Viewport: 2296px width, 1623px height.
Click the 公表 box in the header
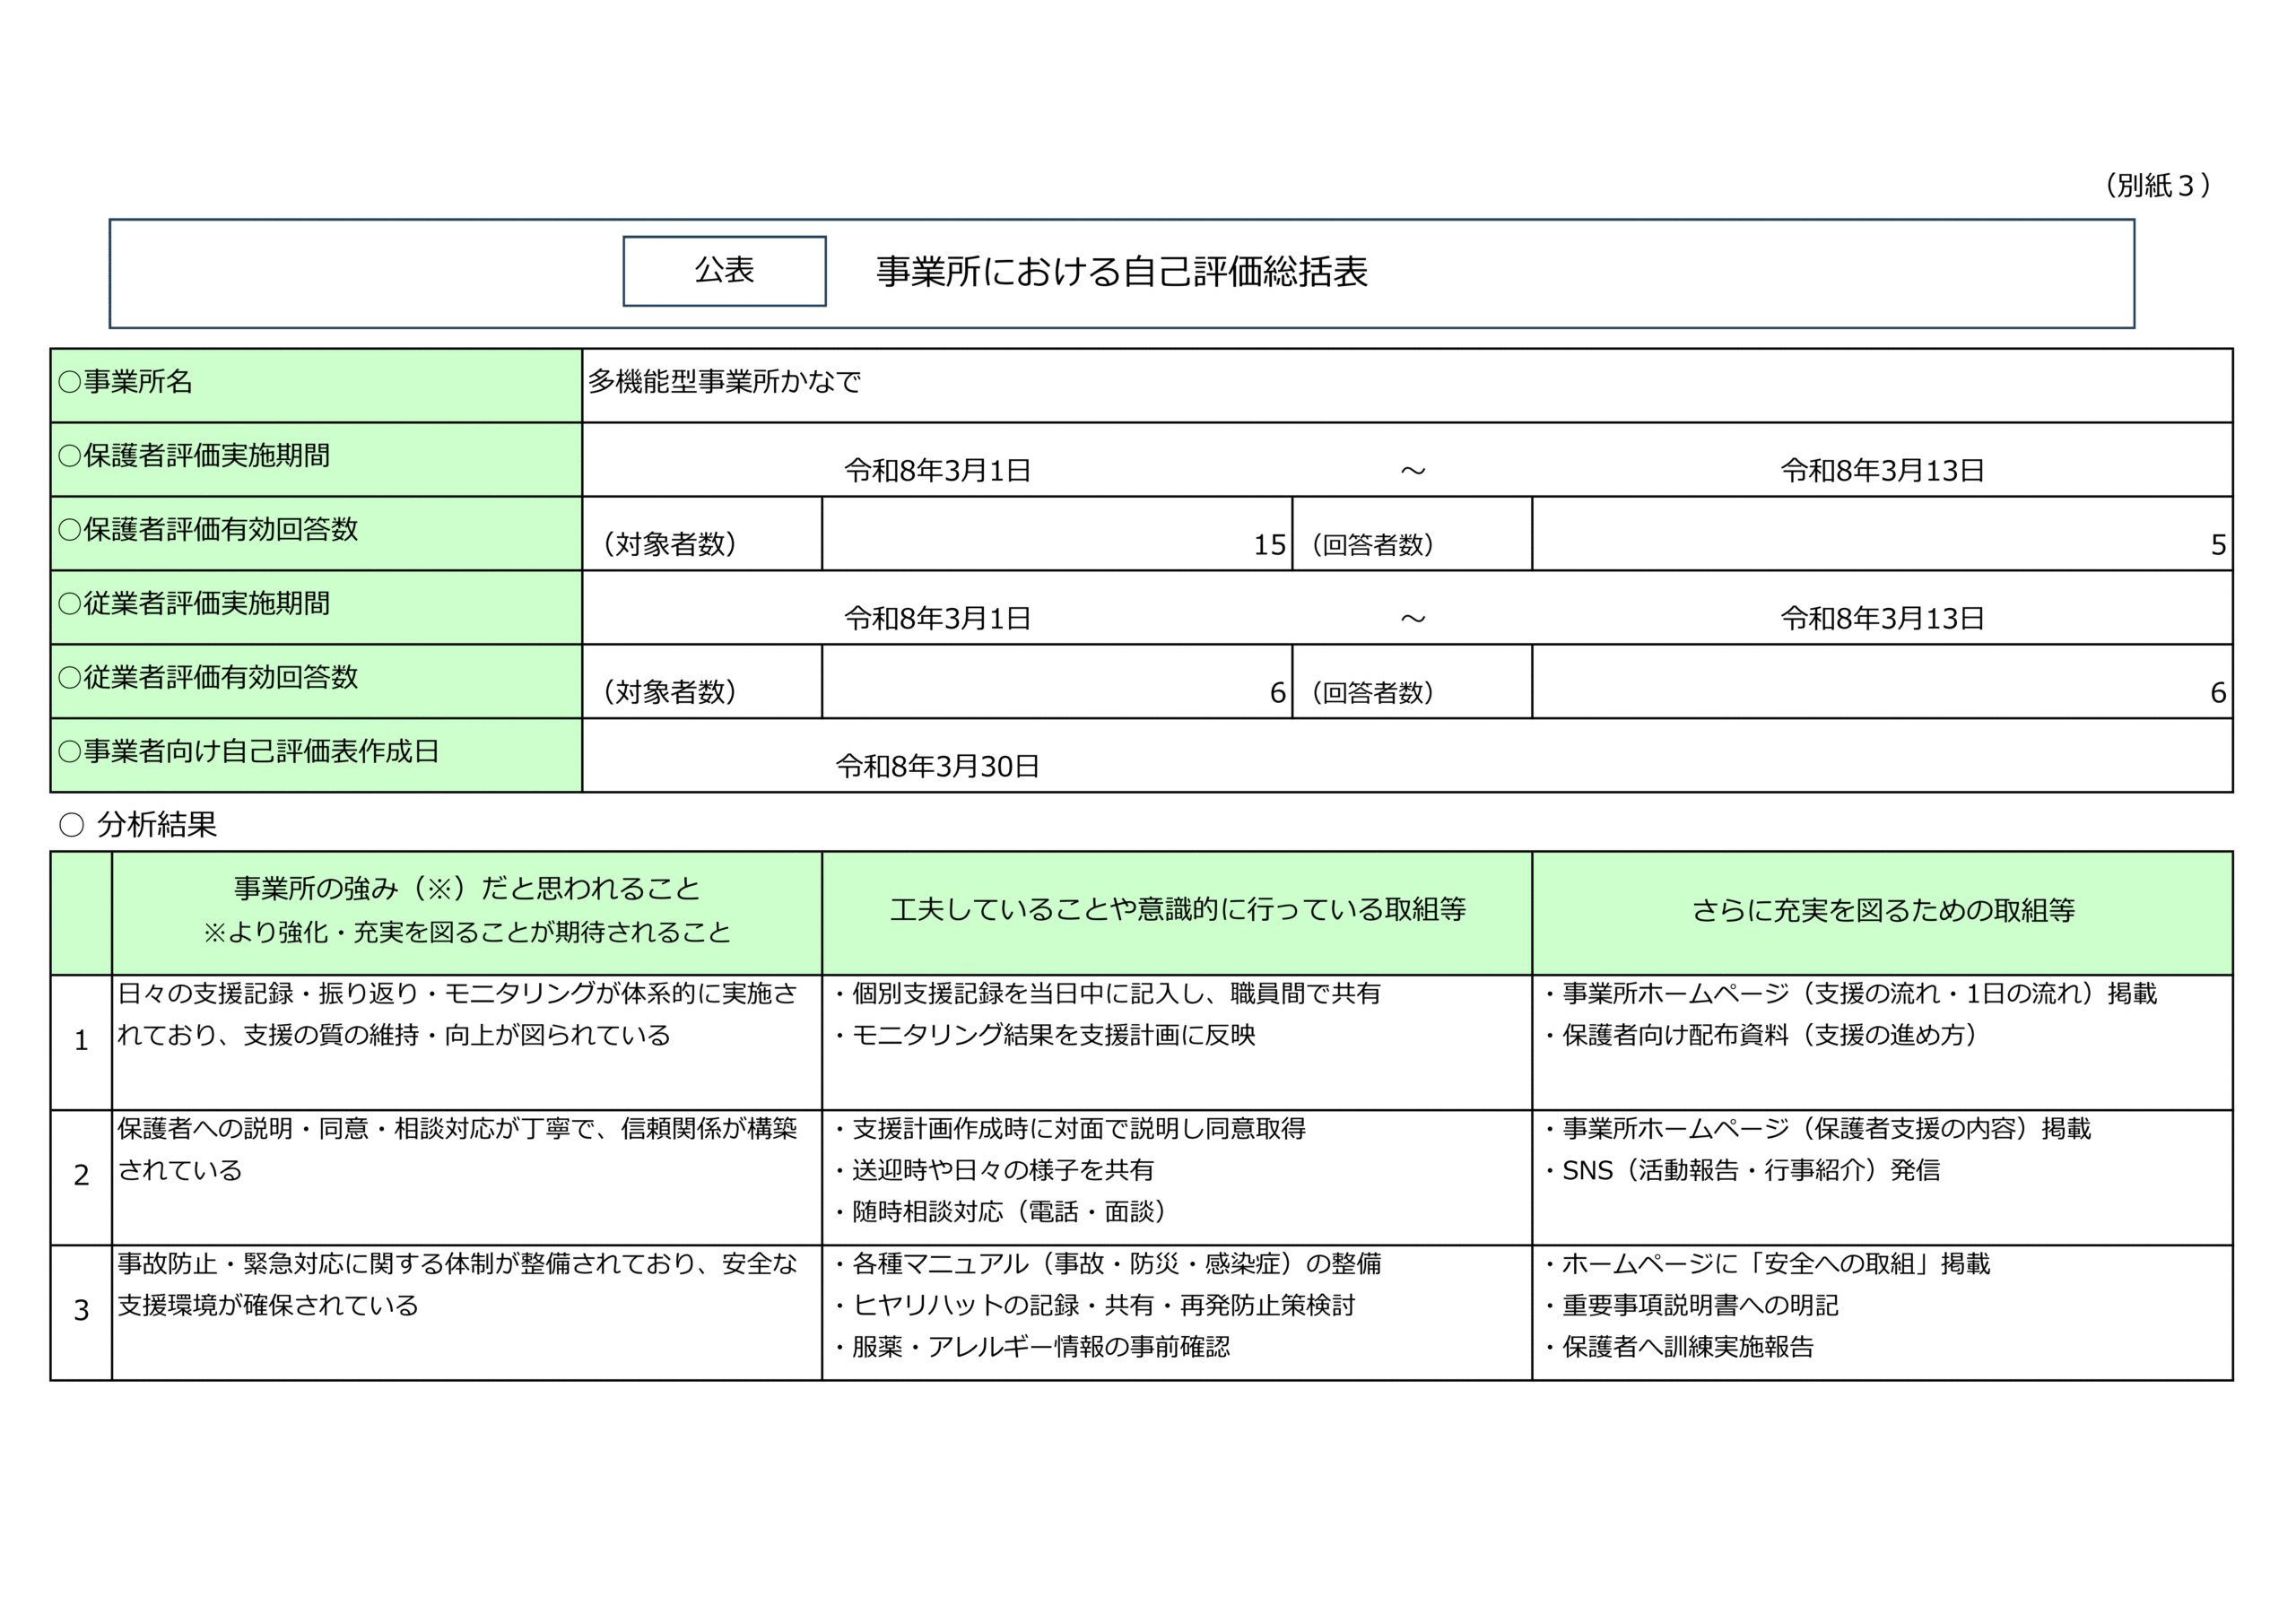coord(724,271)
